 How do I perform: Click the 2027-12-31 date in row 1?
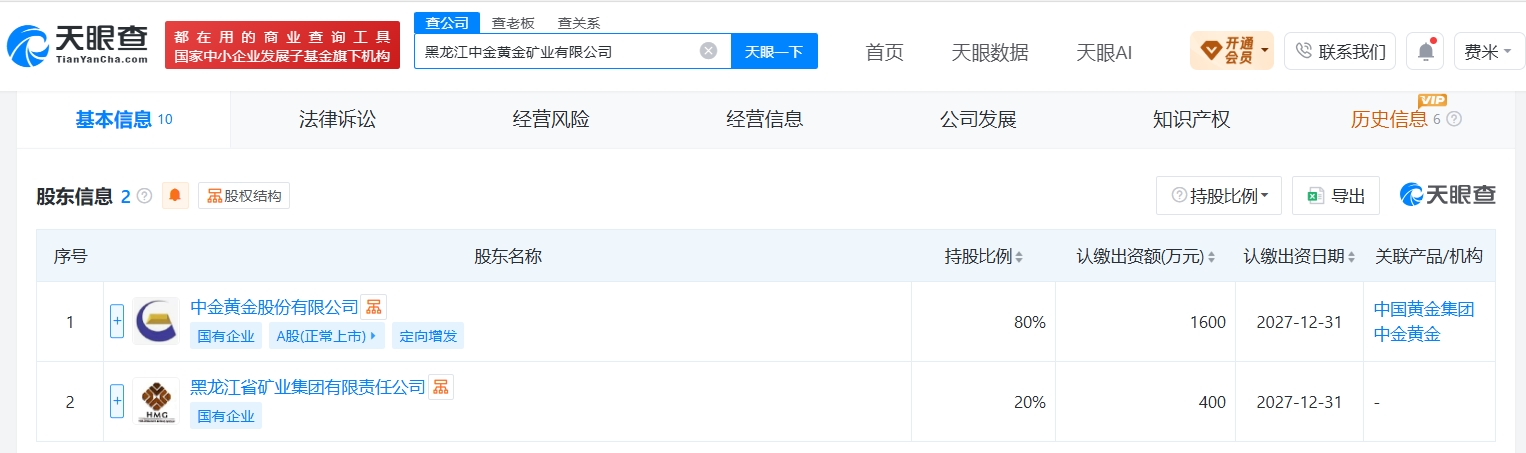[x=1300, y=322]
